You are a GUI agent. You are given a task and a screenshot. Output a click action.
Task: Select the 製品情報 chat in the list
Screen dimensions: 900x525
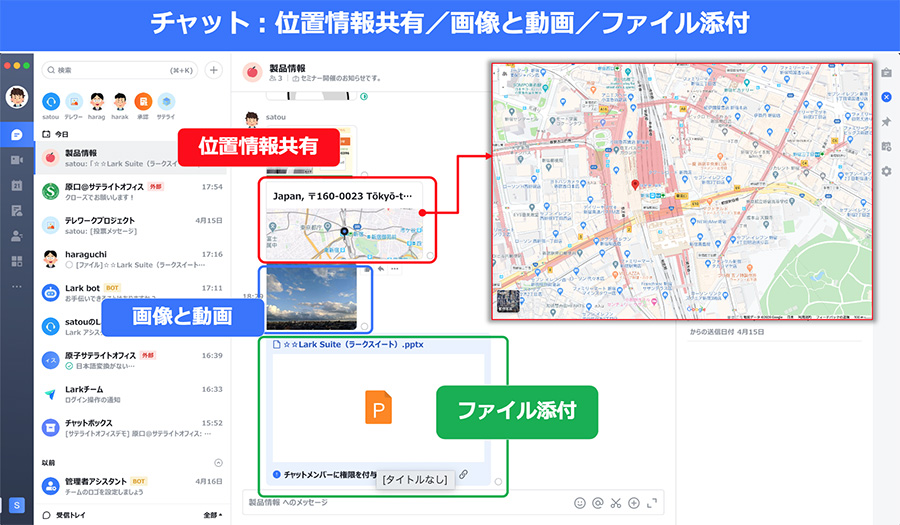point(132,158)
